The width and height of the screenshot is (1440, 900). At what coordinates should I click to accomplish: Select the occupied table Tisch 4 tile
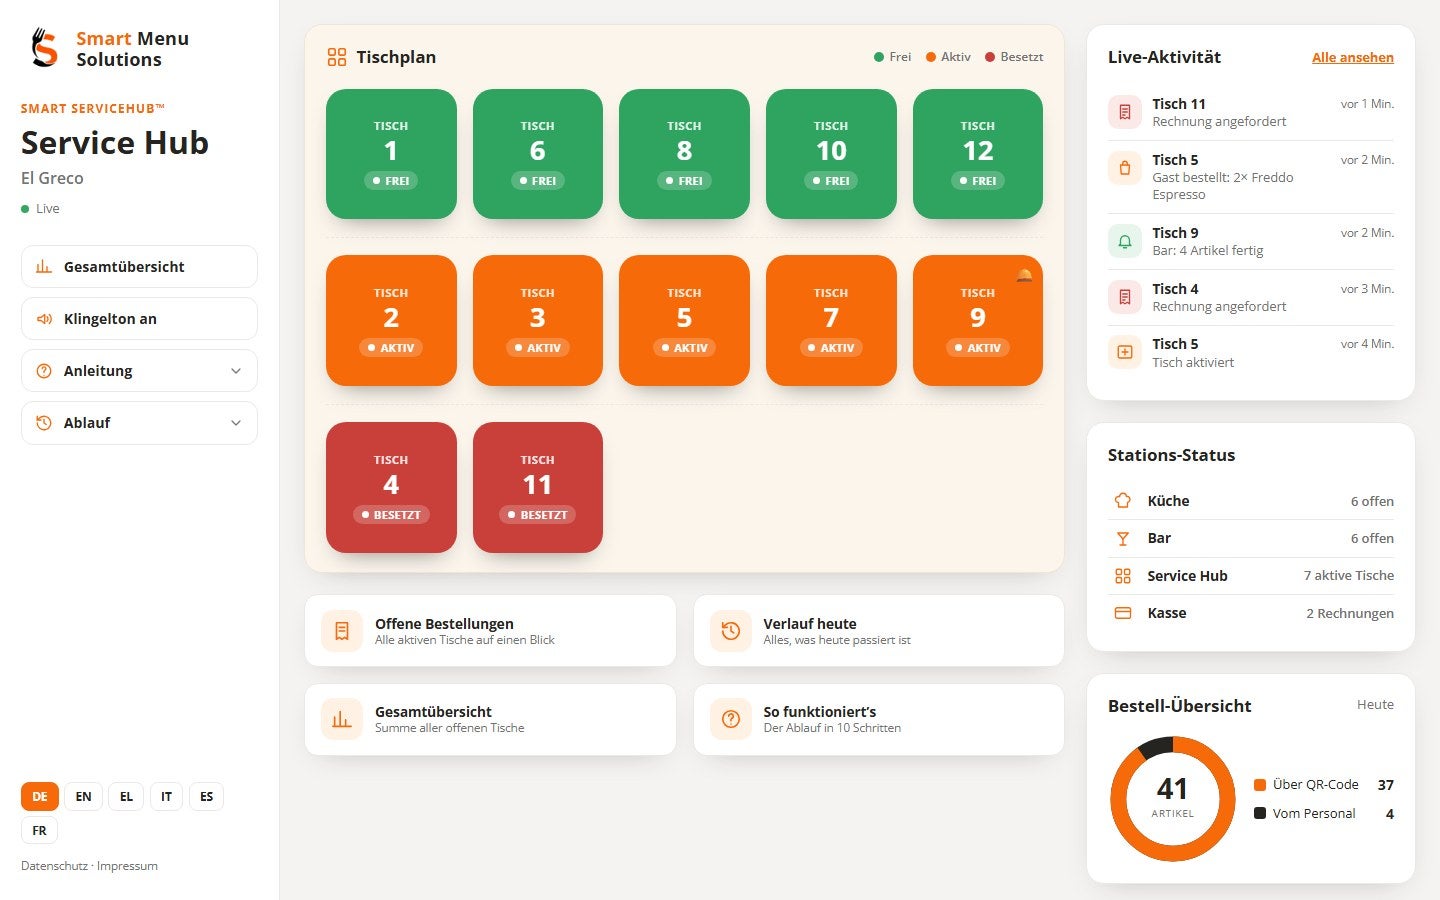pyautogui.click(x=391, y=487)
